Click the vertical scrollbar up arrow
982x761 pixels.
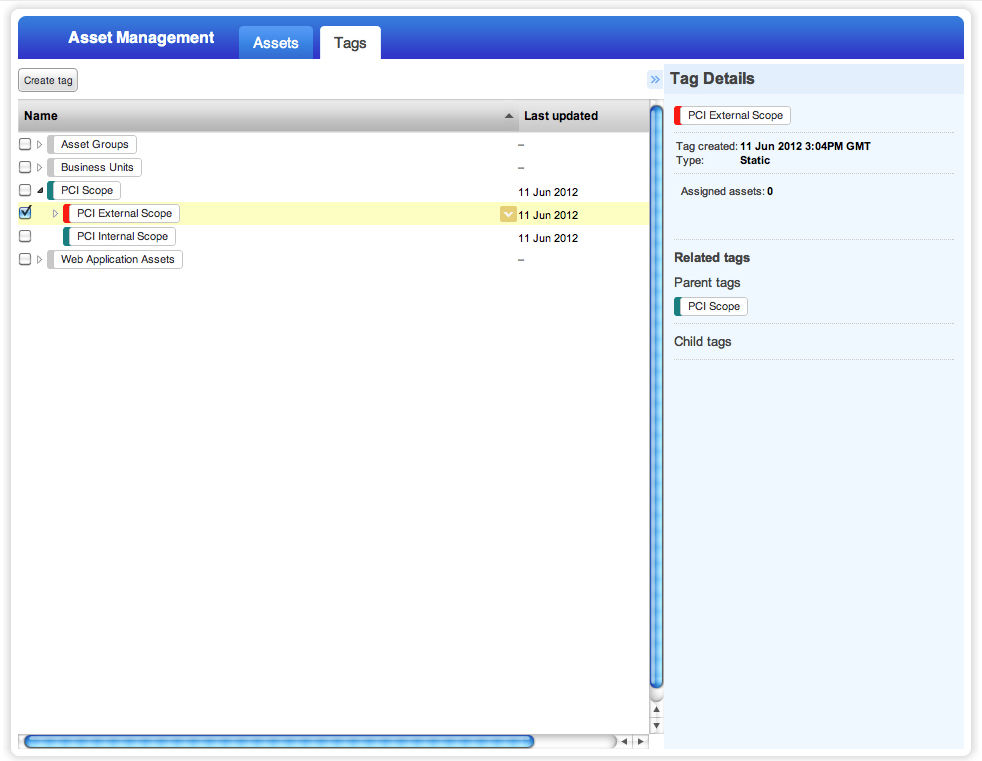[656, 710]
